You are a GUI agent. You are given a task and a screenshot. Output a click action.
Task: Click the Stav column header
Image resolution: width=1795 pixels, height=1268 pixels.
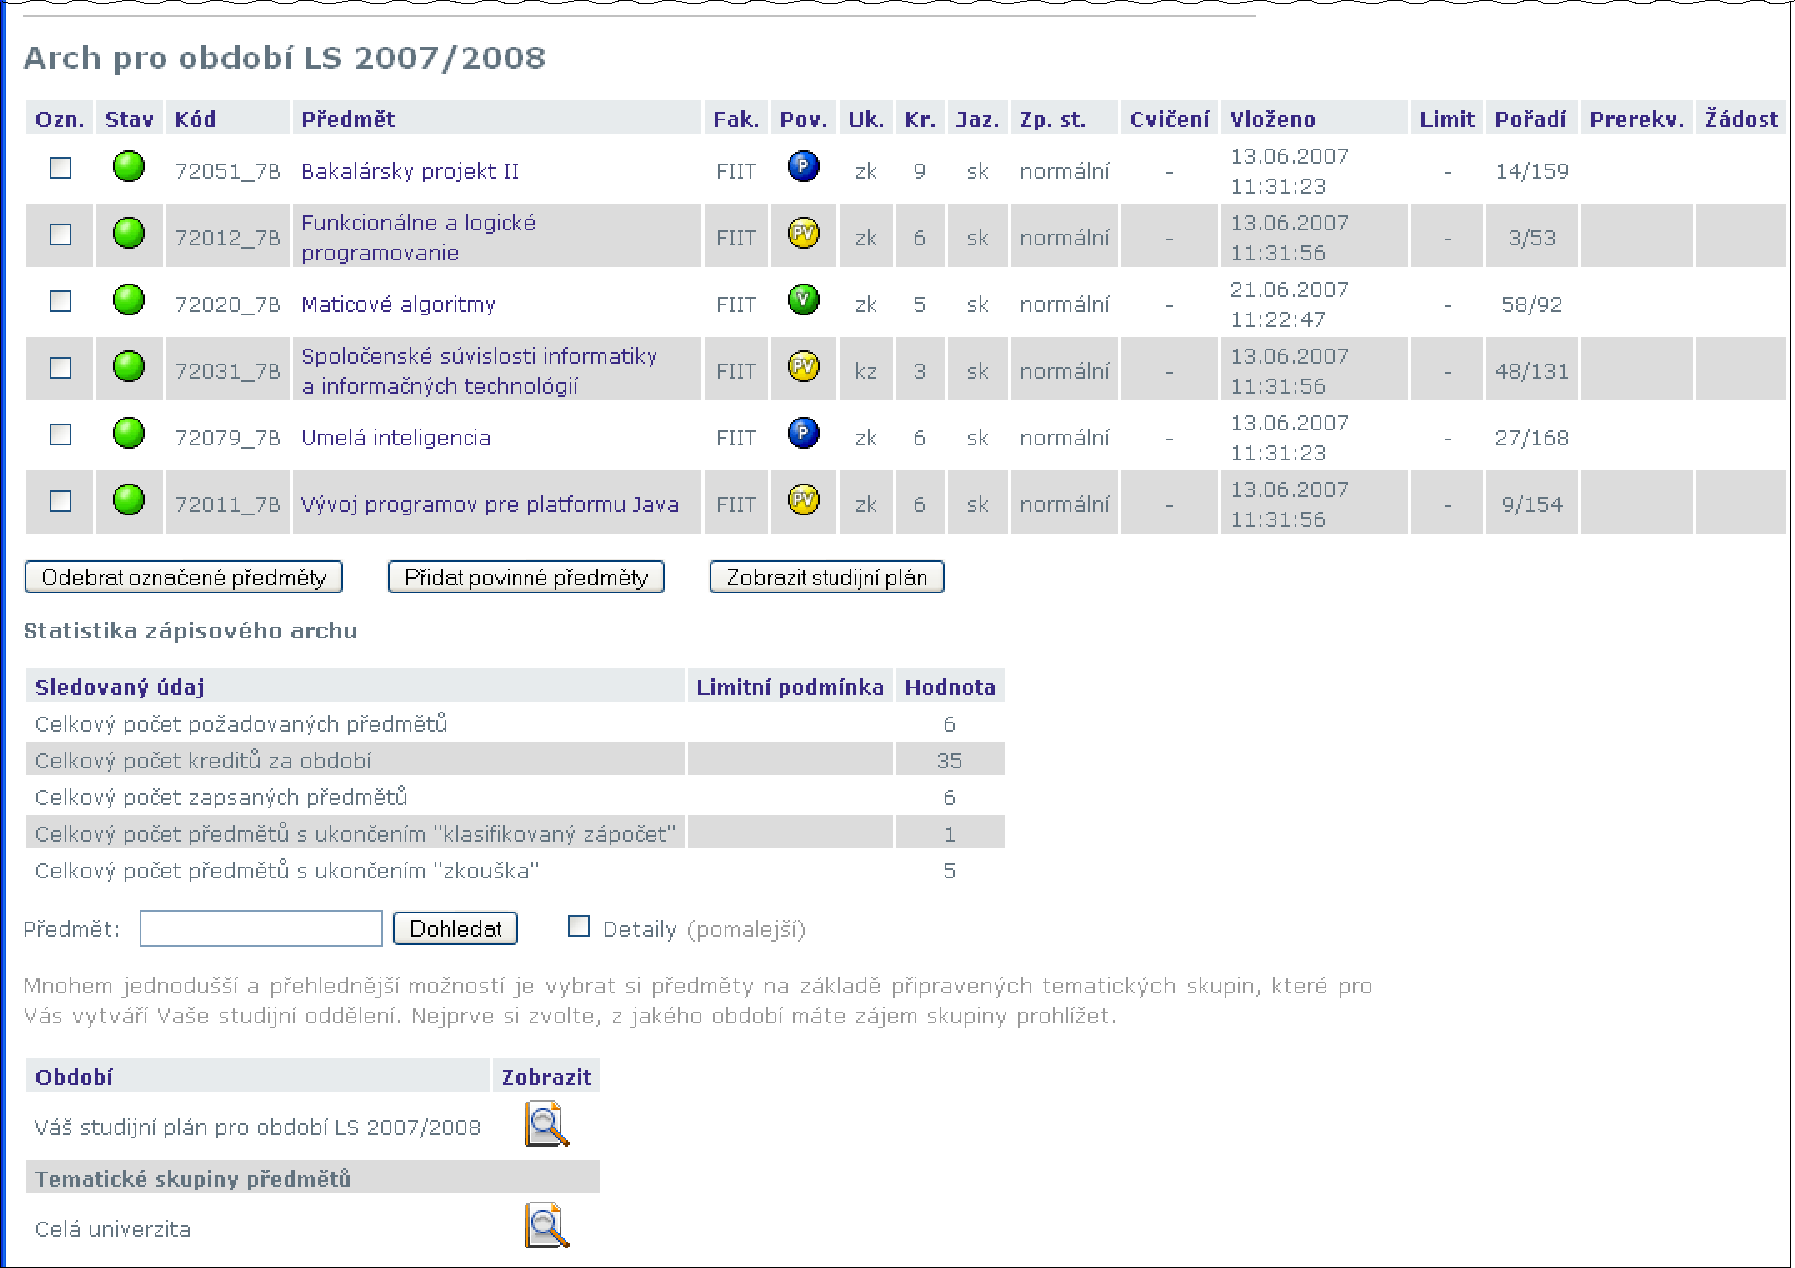(x=129, y=119)
